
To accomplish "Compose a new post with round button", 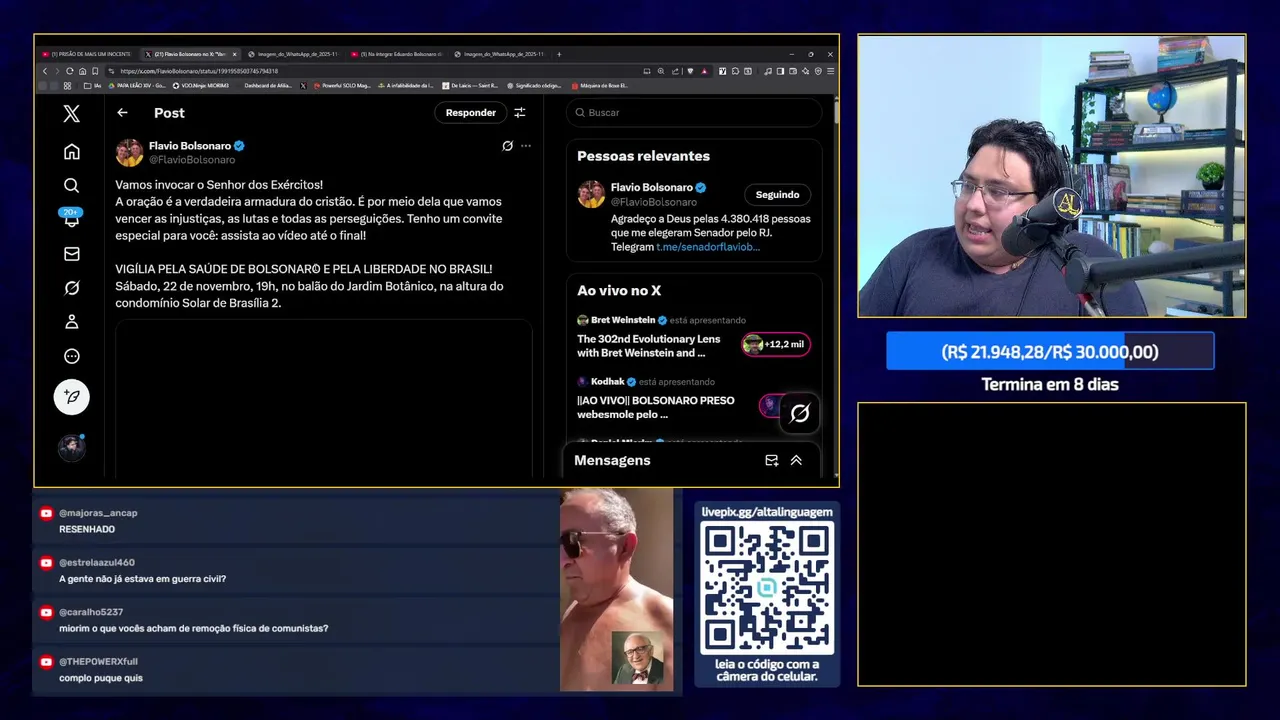I will point(71,397).
